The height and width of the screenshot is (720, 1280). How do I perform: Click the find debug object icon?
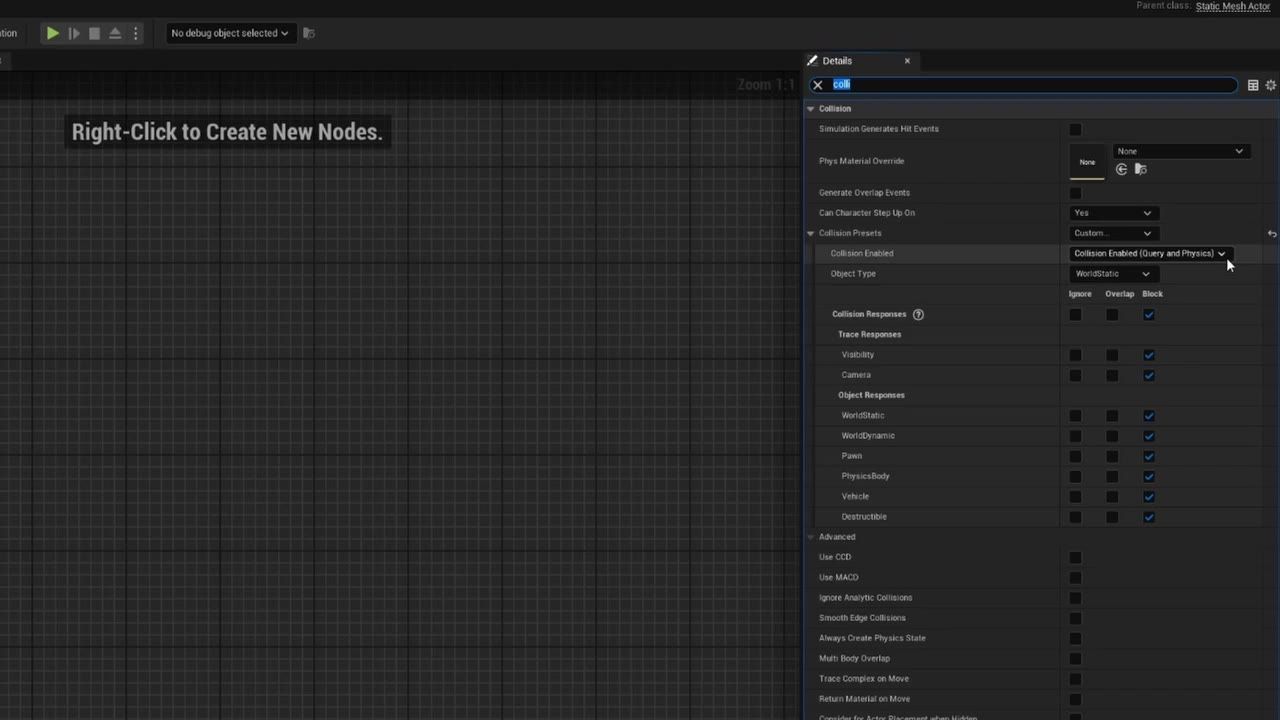(309, 33)
